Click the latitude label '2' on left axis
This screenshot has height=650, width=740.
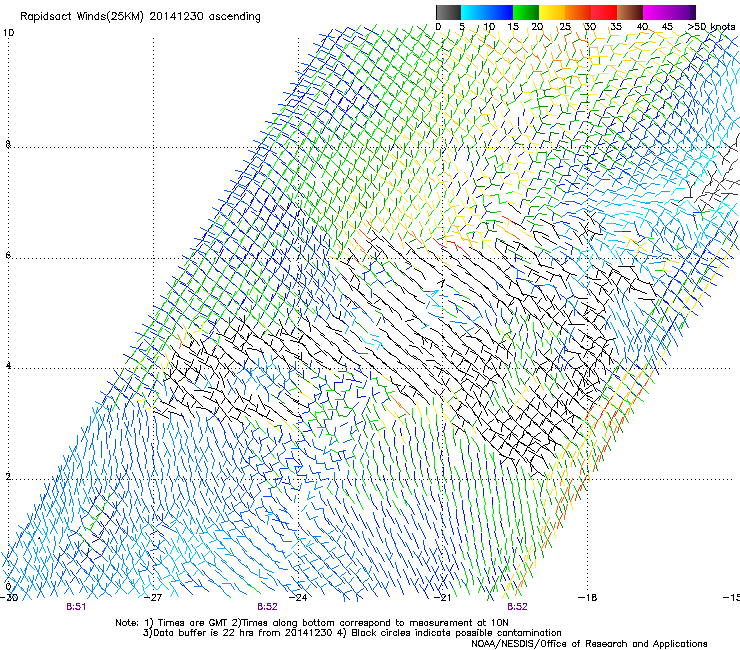click(x=8, y=477)
